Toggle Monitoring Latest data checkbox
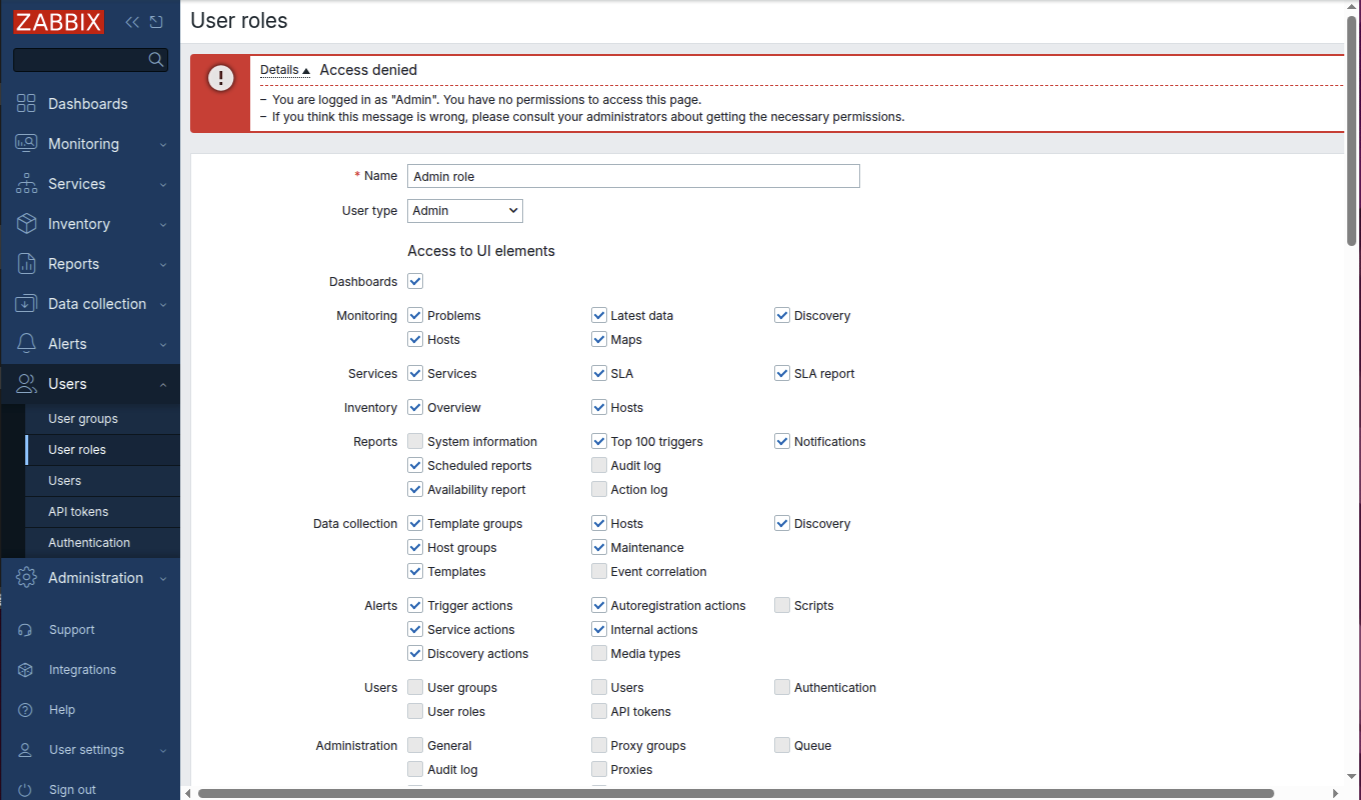This screenshot has width=1361, height=800. 599,316
